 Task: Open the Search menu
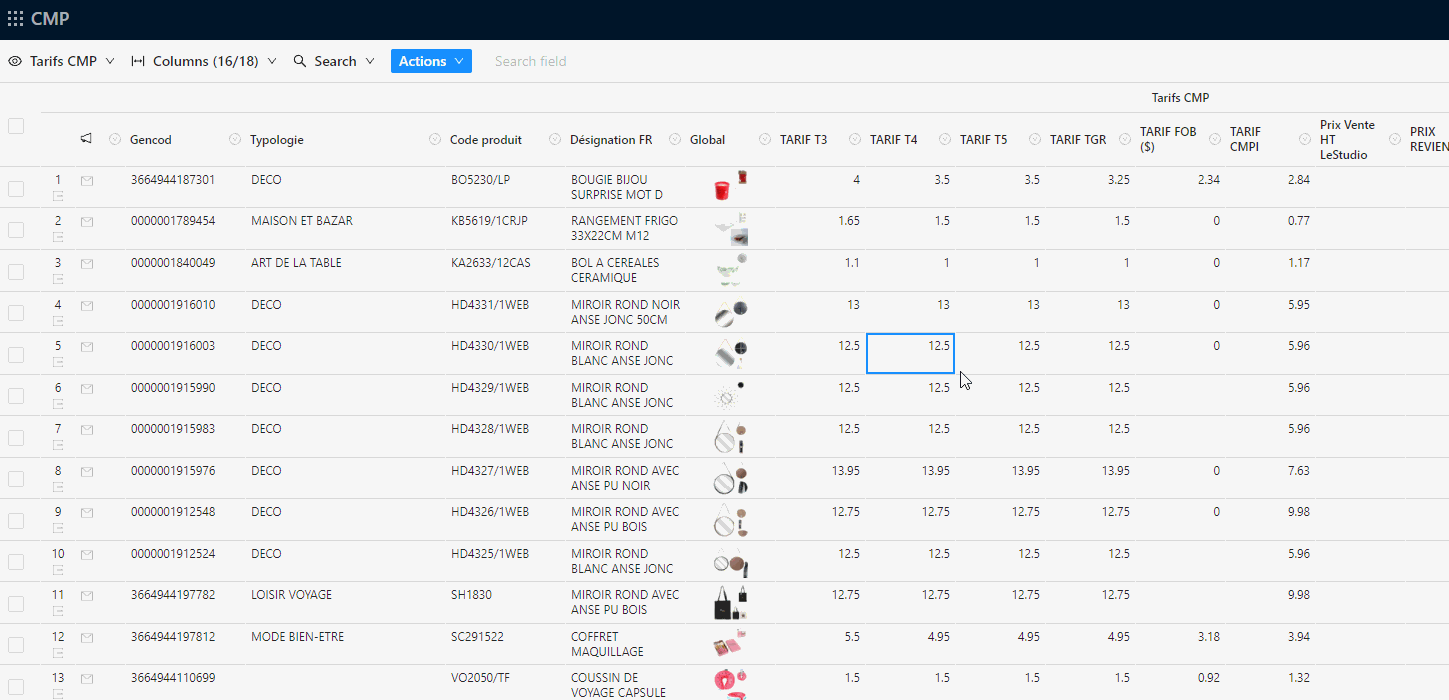point(335,61)
